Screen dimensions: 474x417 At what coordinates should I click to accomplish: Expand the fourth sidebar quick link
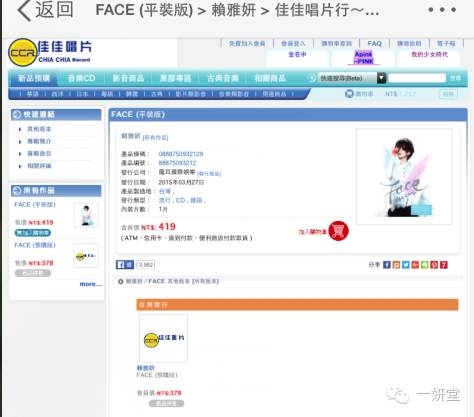point(39,166)
